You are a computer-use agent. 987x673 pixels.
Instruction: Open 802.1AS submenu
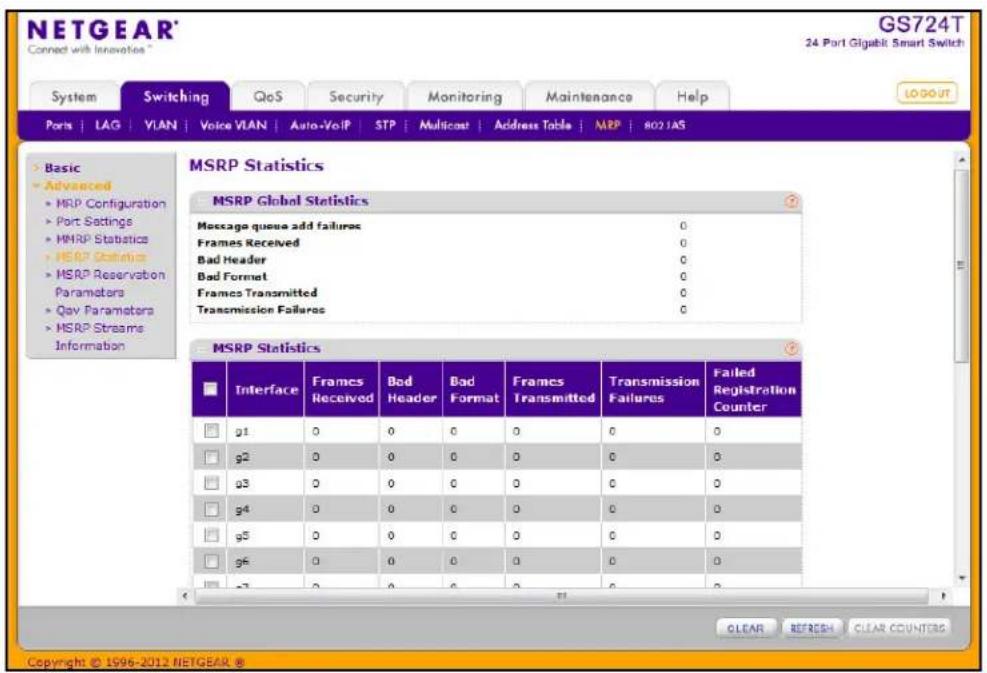point(664,125)
